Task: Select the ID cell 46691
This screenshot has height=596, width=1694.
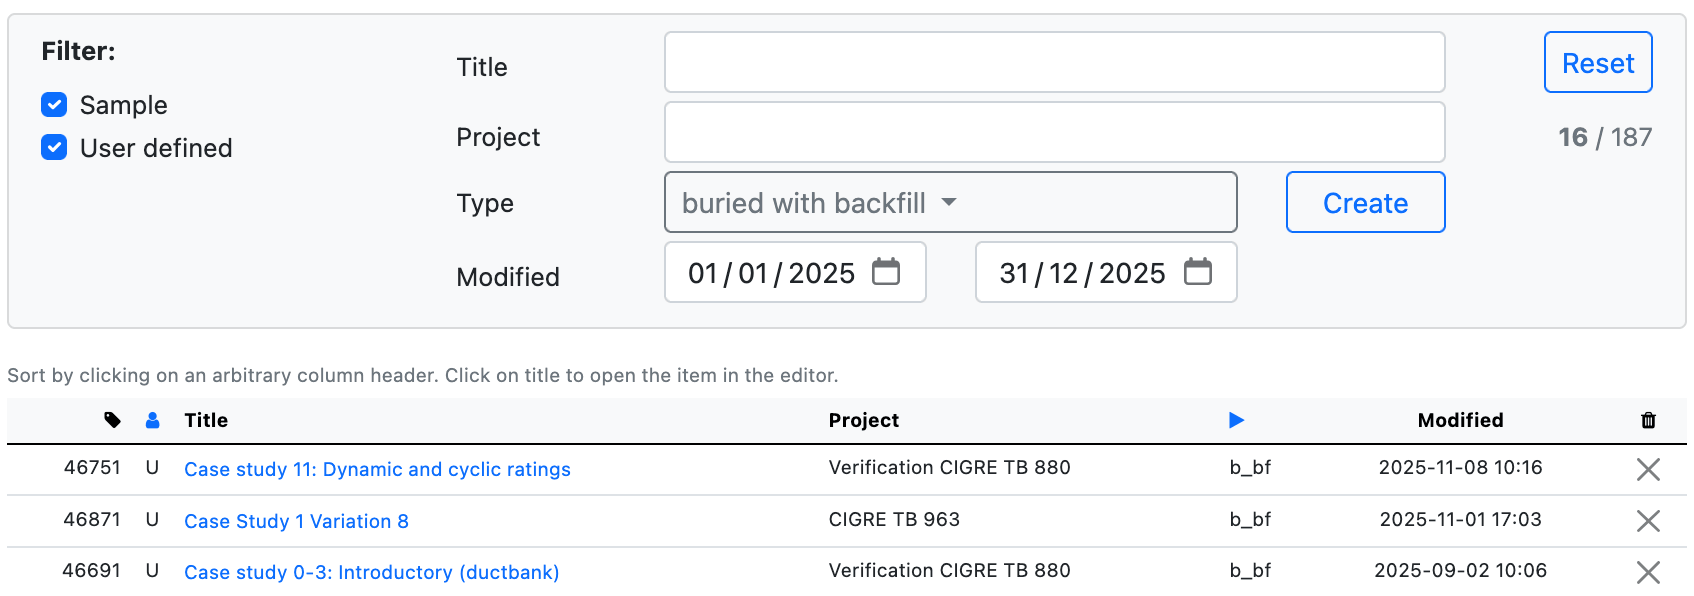Action: pyautogui.click(x=92, y=570)
